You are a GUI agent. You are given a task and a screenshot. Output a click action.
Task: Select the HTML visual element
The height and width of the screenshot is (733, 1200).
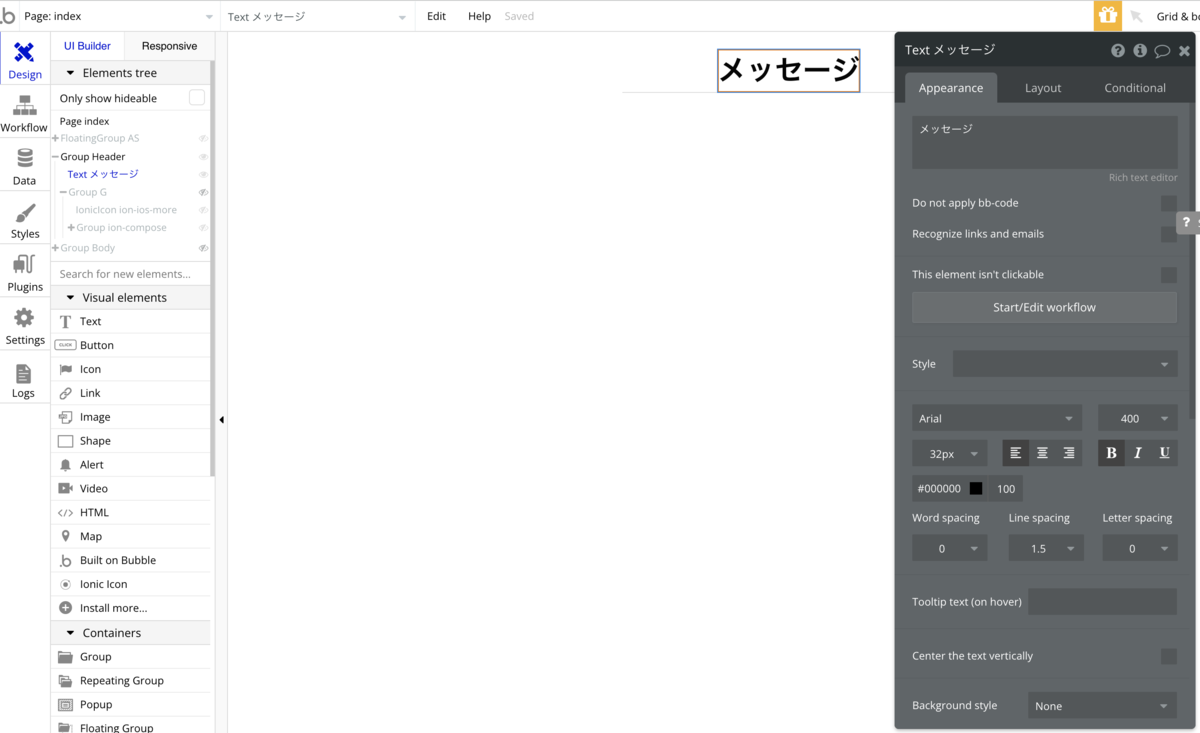pyautogui.click(x=131, y=513)
